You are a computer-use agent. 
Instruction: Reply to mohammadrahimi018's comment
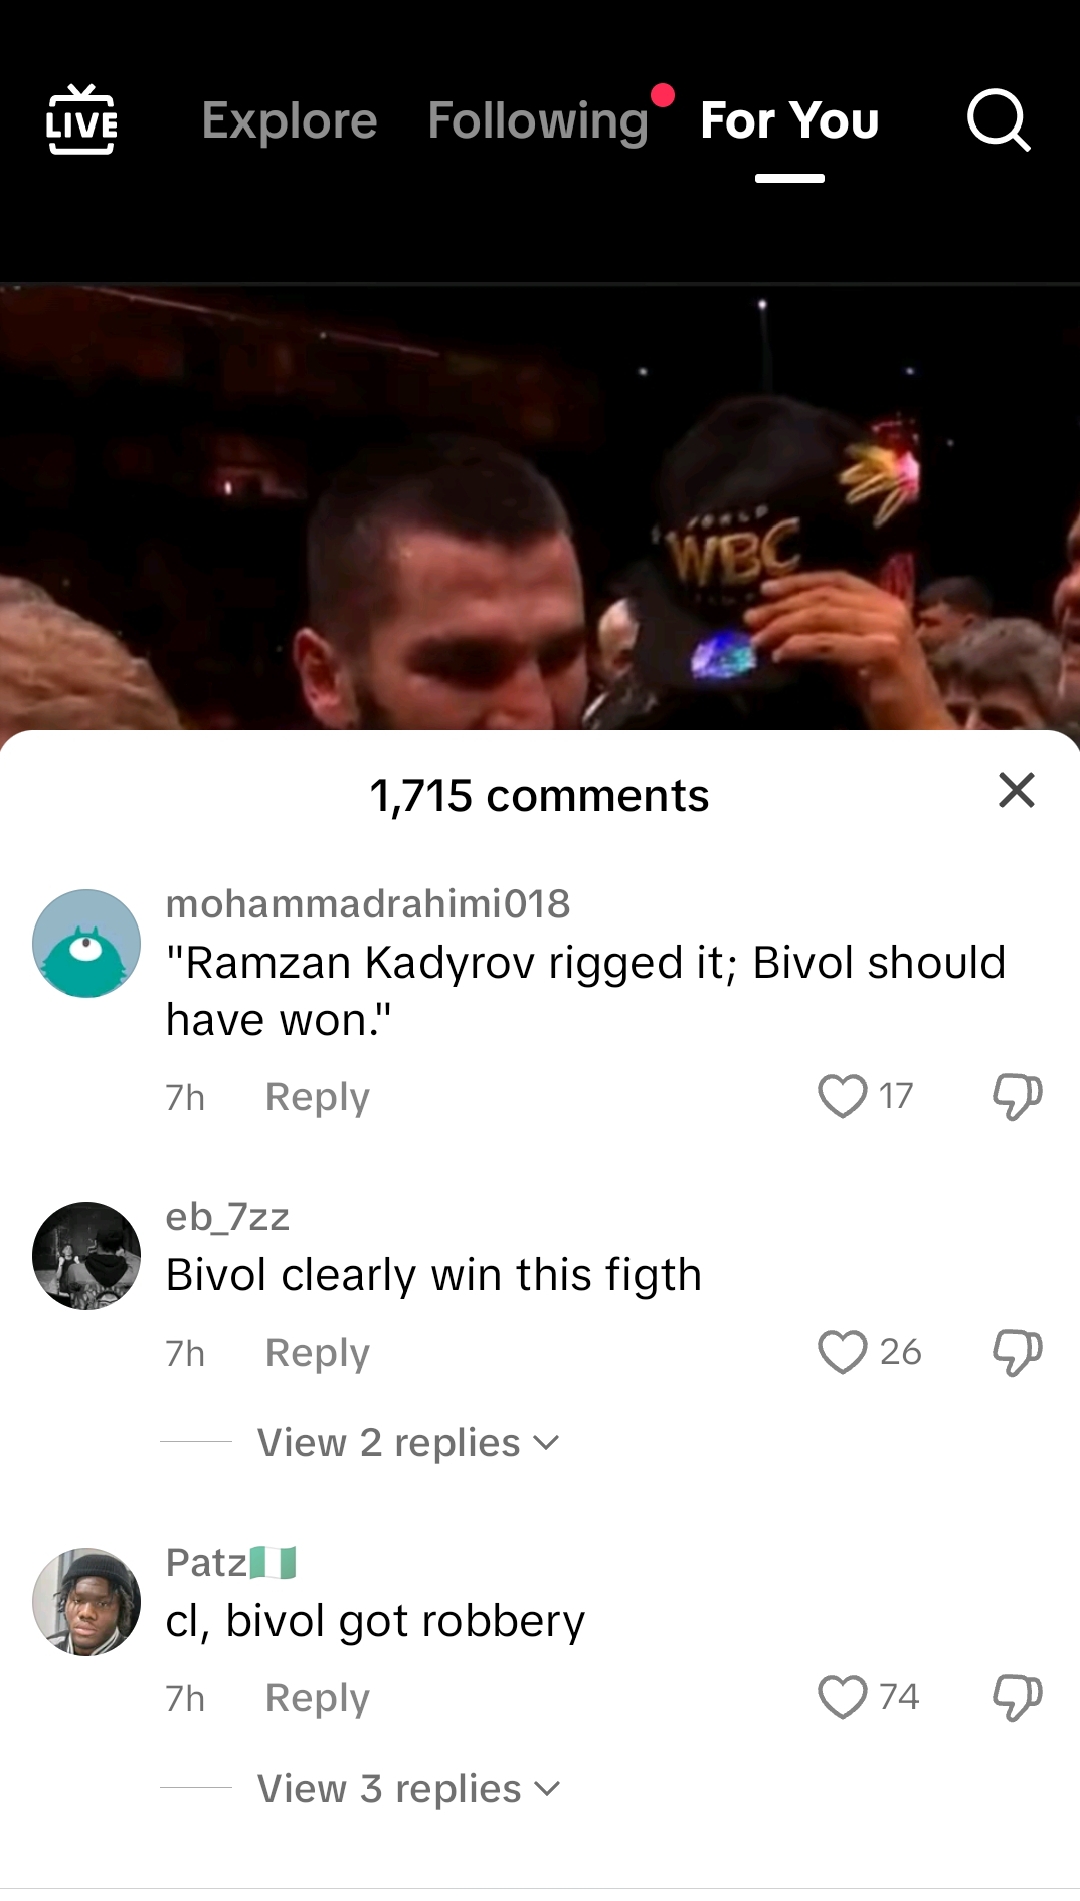[317, 1097]
